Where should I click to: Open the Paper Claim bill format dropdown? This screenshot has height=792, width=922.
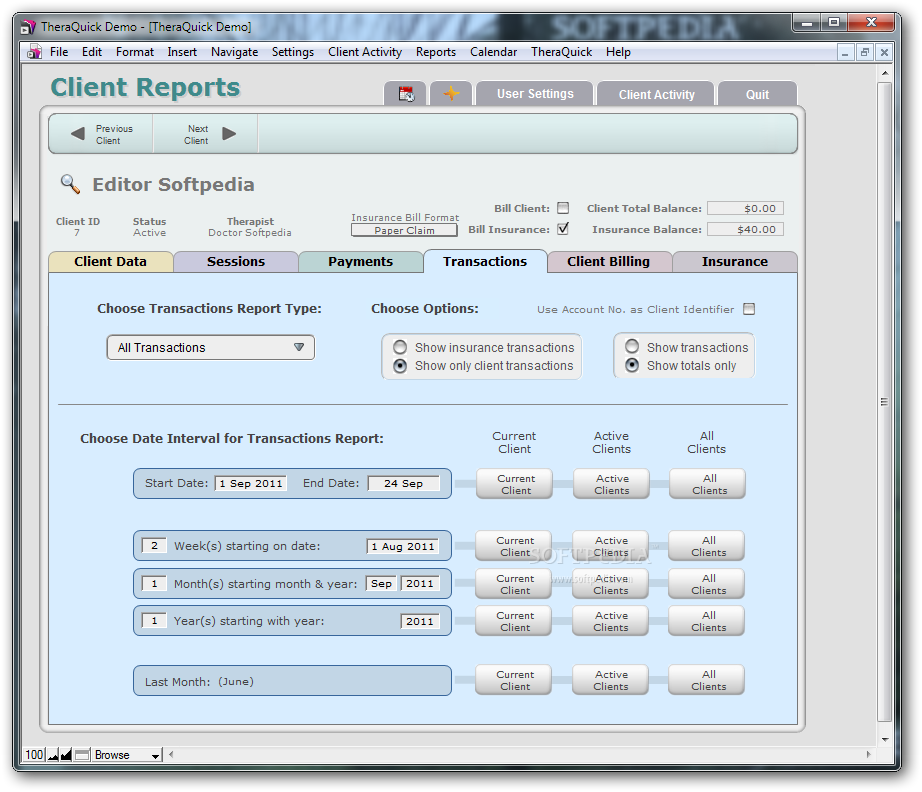[x=404, y=230]
